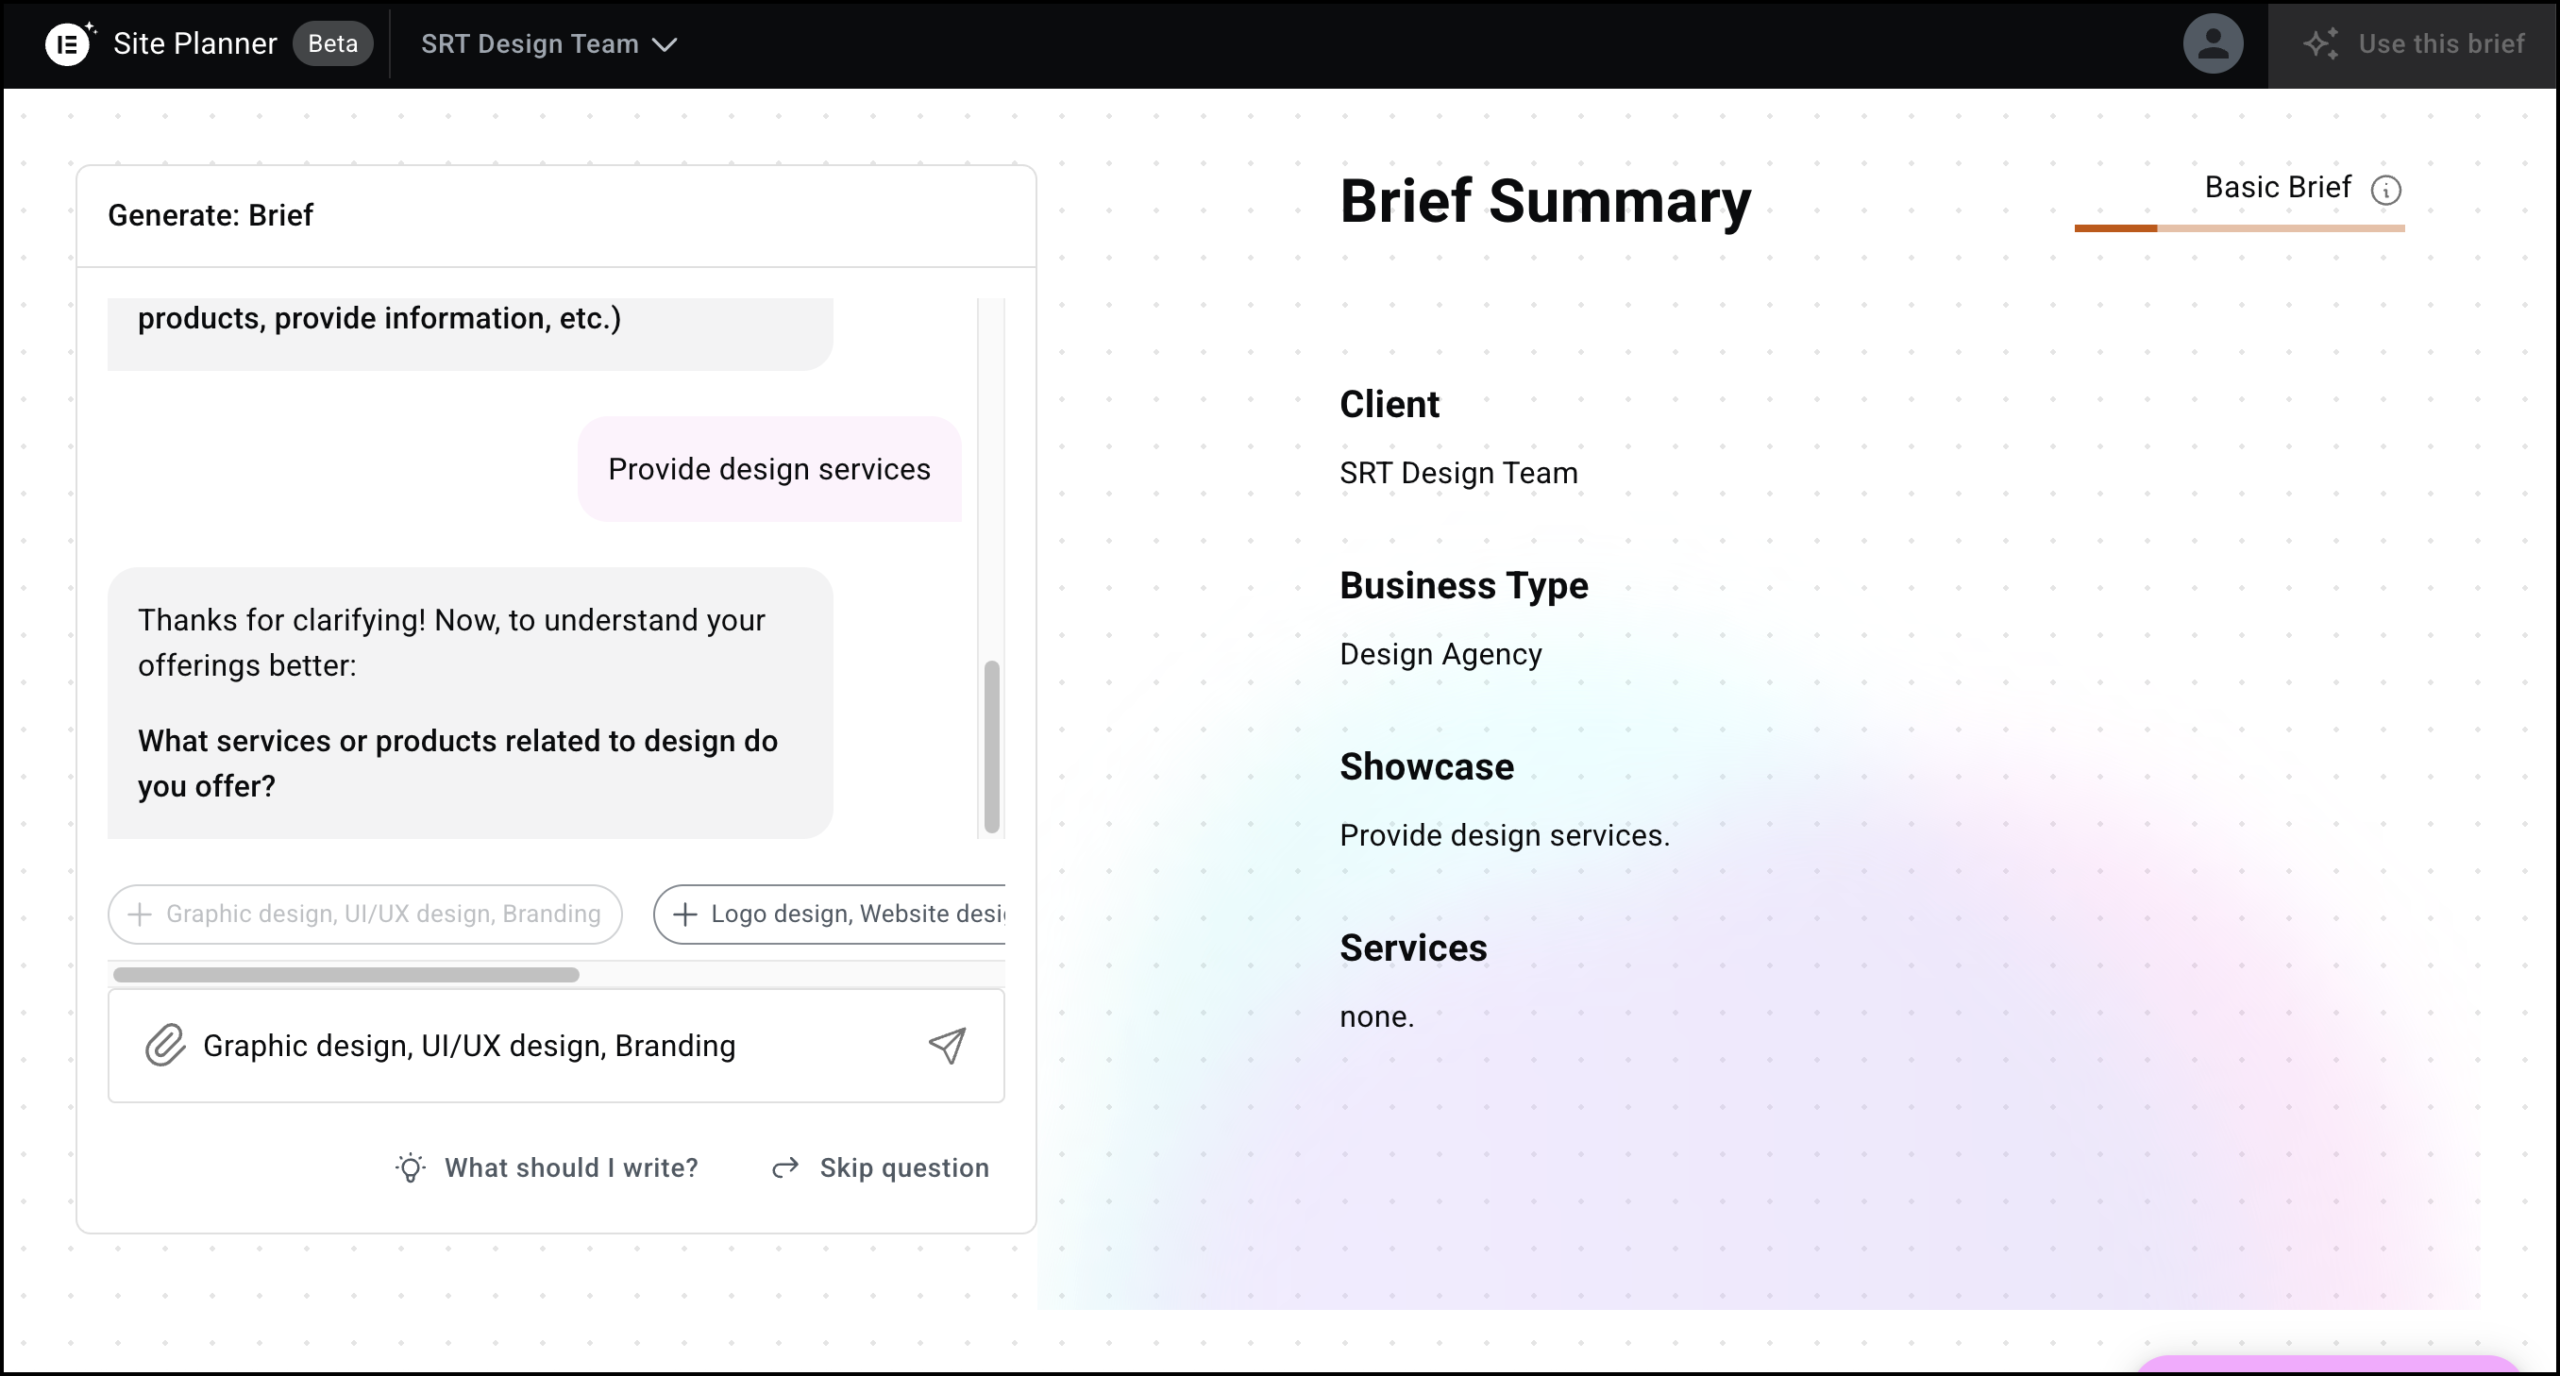Click the Elementor logo icon
Viewport: 2560px width, 1376px height.
coord(69,44)
